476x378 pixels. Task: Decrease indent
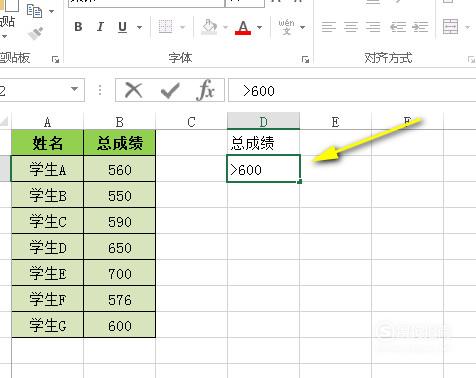point(398,27)
